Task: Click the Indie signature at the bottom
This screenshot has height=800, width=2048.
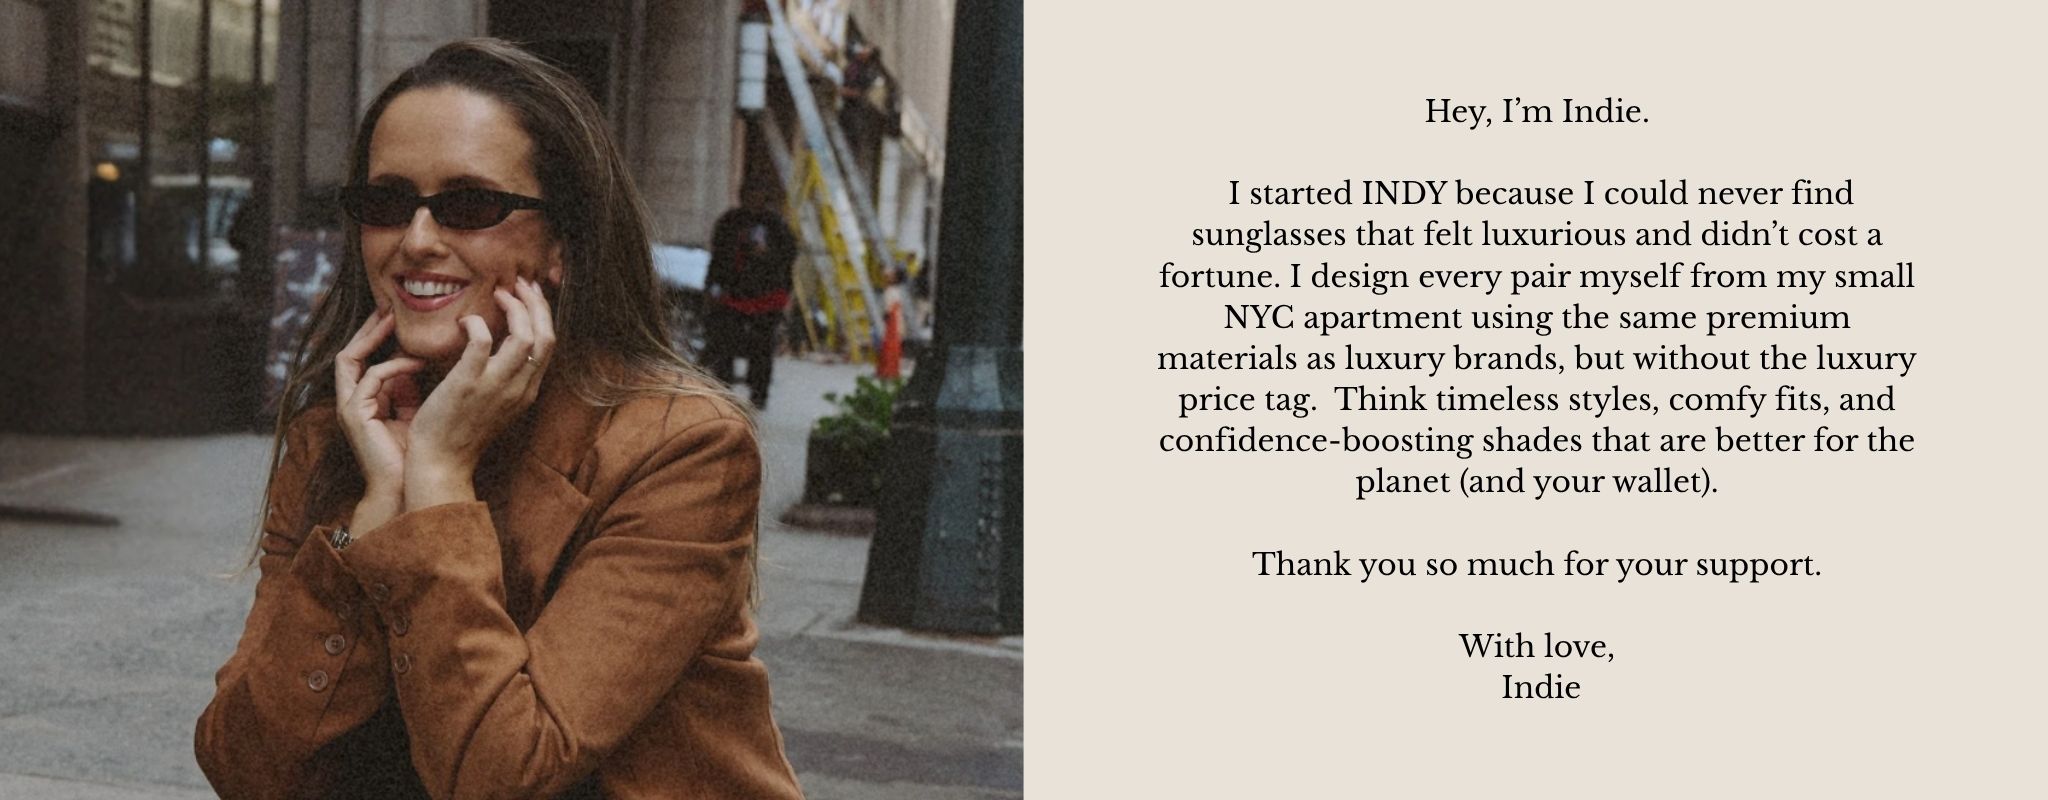Action: tap(1540, 688)
